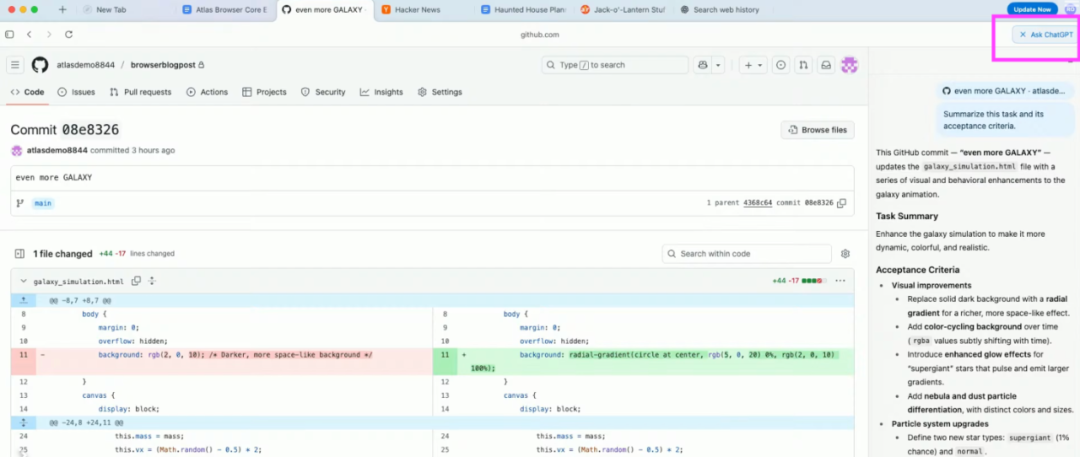Click the issues icon in GitHub header
1080x457 pixels.
pyautogui.click(x=781, y=65)
